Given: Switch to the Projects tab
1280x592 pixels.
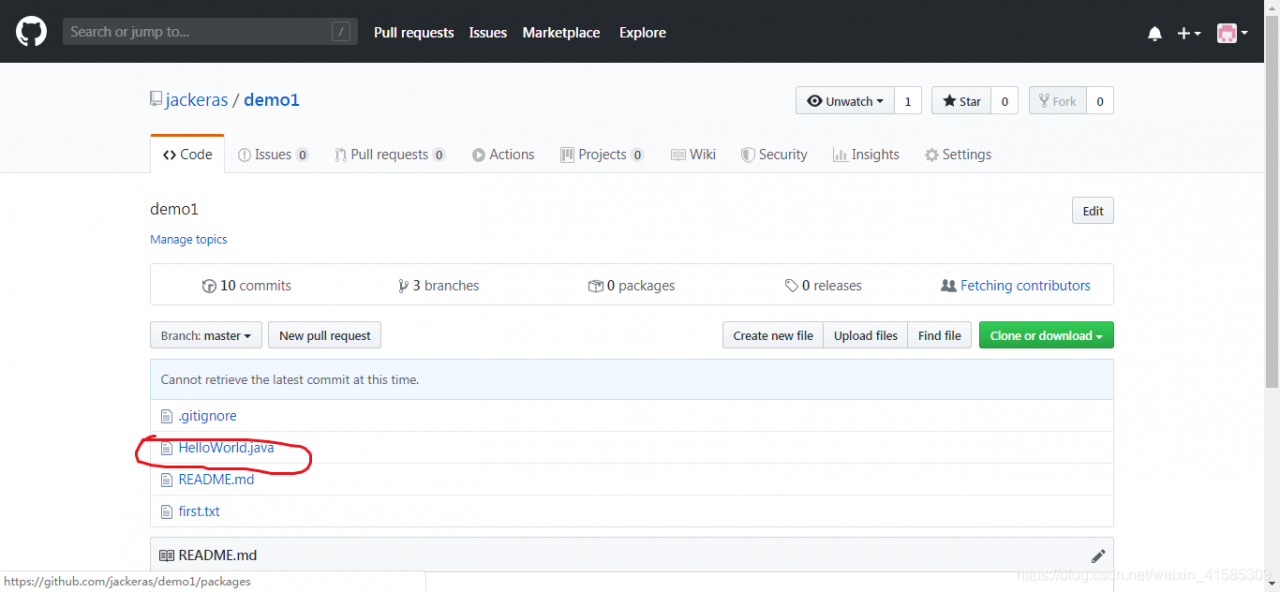Looking at the screenshot, I should 602,154.
